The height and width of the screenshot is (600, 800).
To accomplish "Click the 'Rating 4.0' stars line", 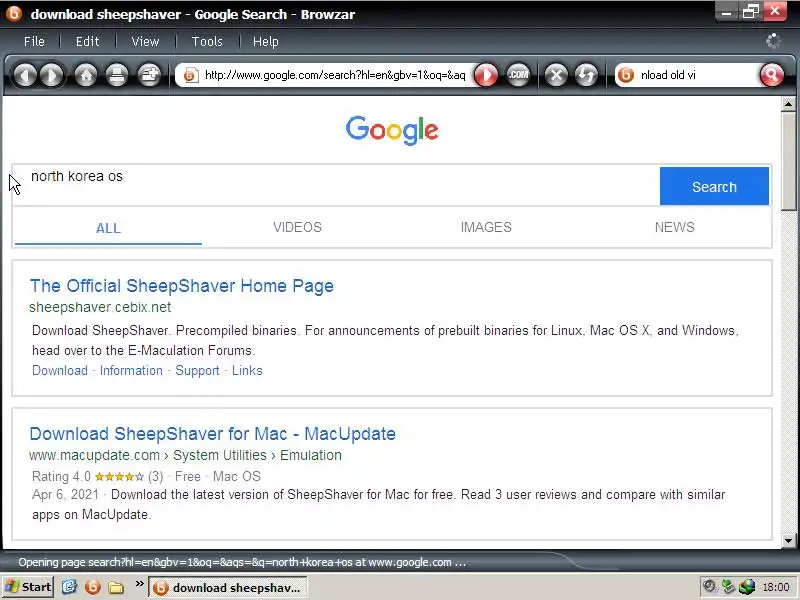I will point(146,477).
